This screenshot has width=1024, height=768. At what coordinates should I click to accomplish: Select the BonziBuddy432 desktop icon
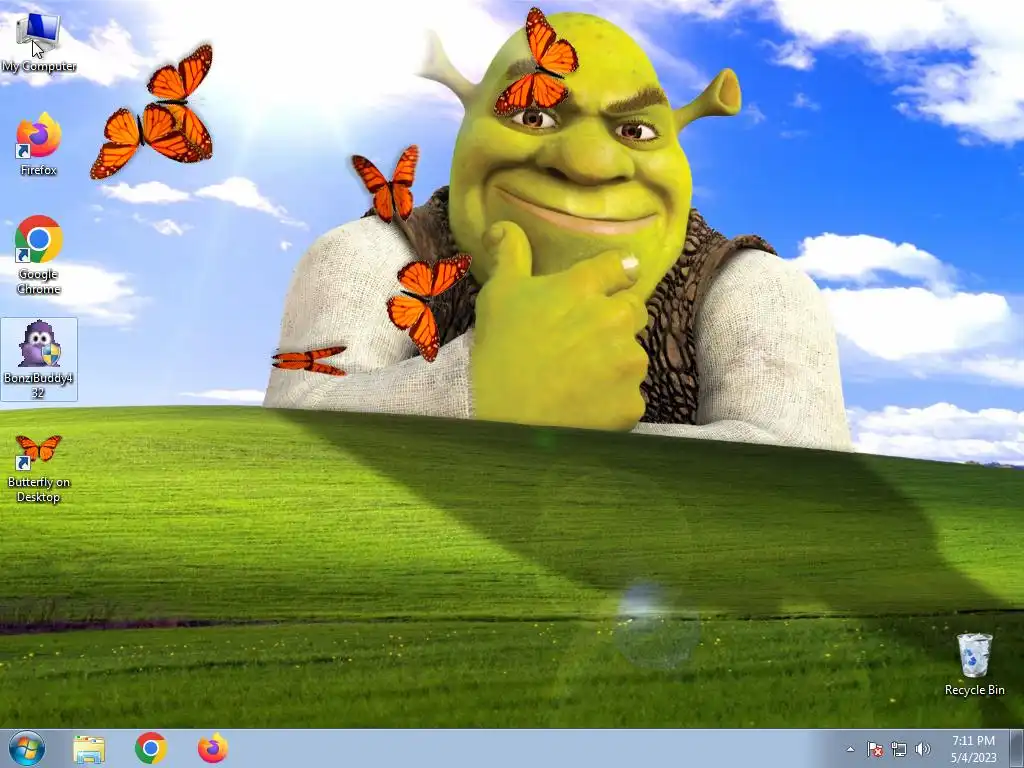coord(39,359)
